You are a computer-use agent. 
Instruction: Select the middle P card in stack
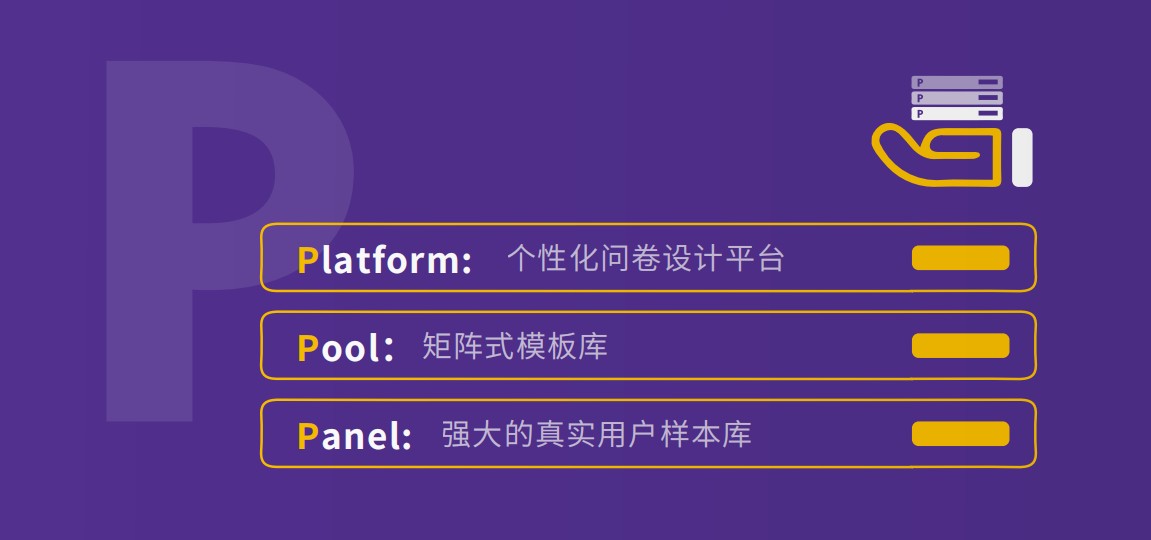click(956, 98)
